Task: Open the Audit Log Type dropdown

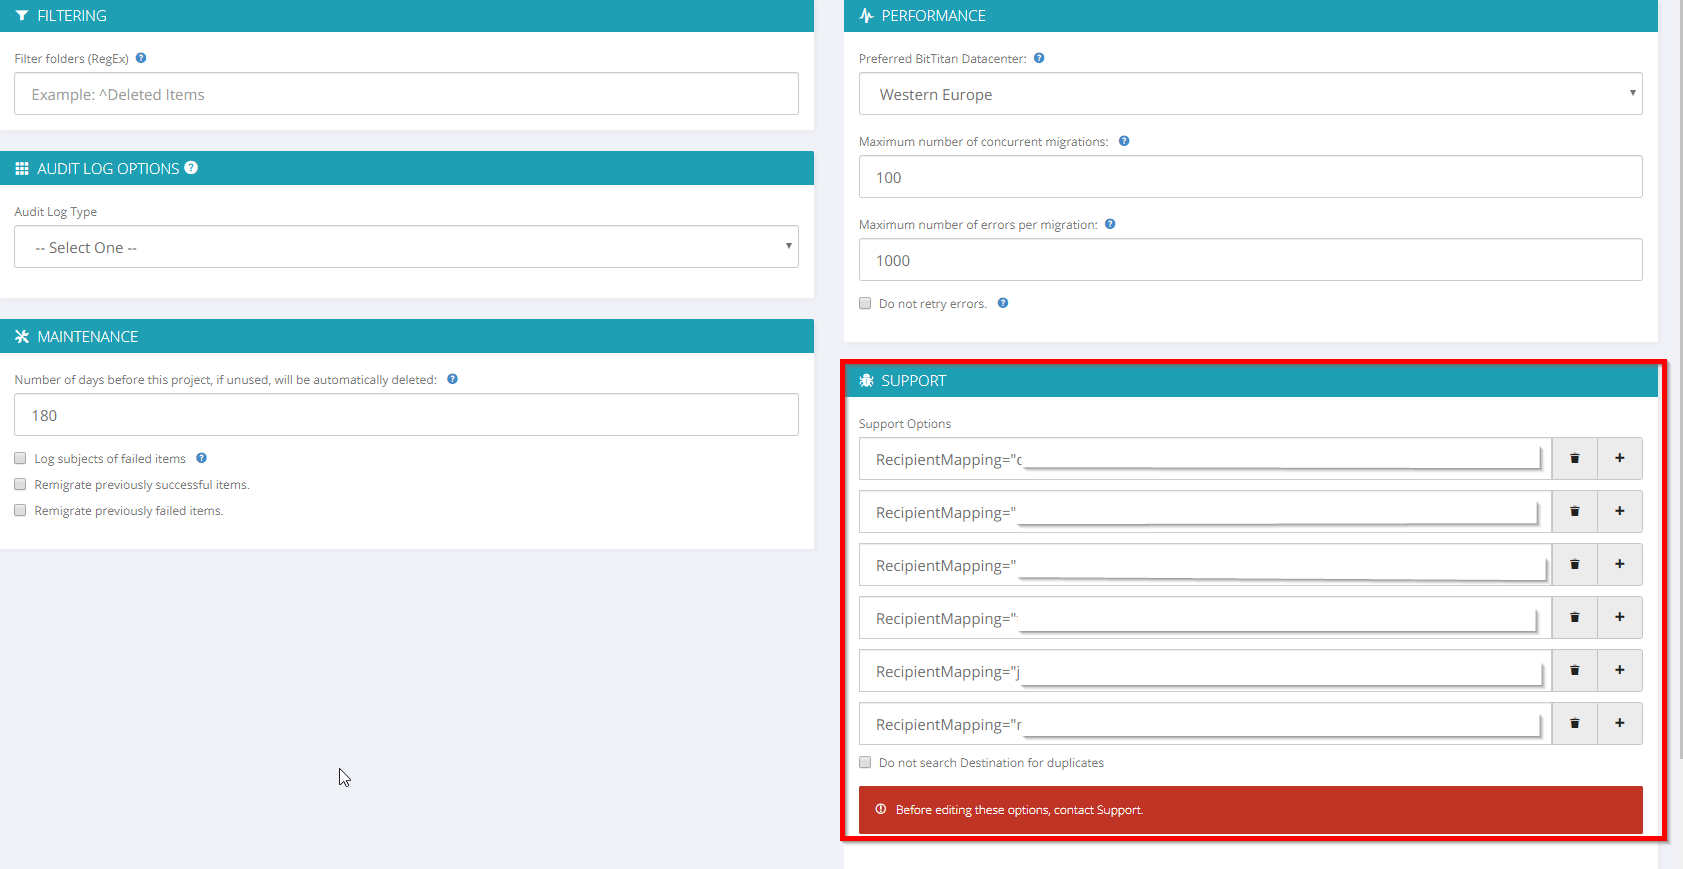Action: click(406, 247)
